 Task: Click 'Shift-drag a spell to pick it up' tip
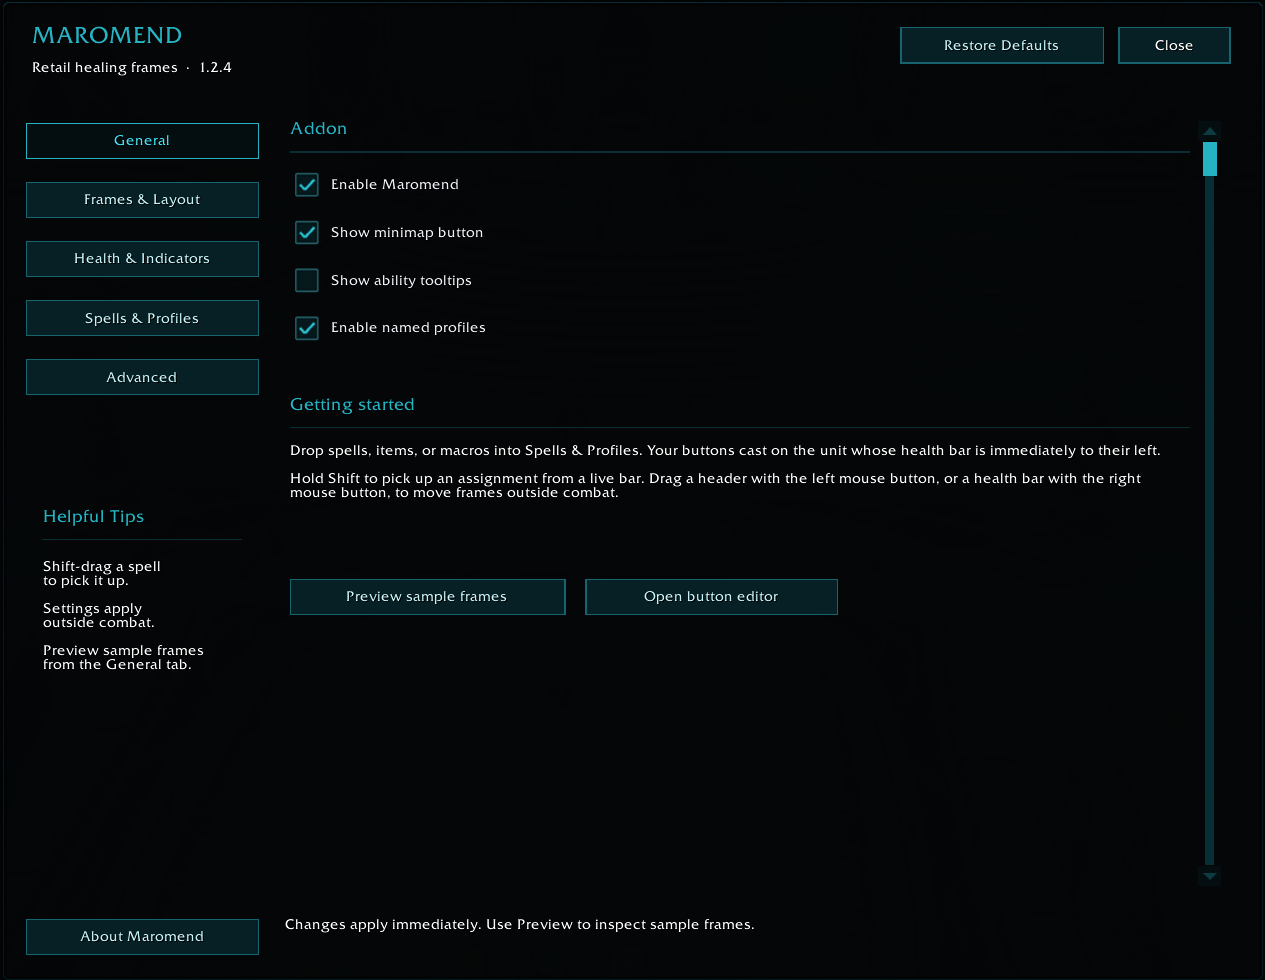102,573
